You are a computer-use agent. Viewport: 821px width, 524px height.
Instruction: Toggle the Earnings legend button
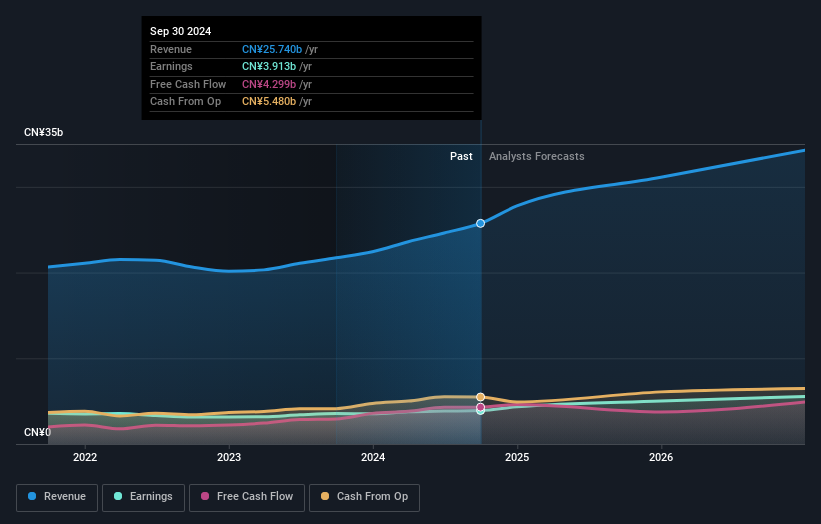143,497
